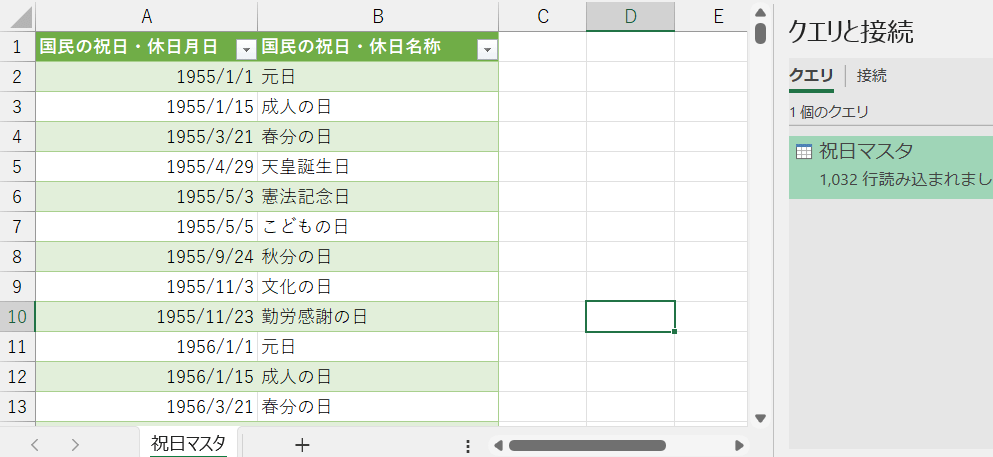
Task: Click the select-all corner triangle
Action: (18, 17)
